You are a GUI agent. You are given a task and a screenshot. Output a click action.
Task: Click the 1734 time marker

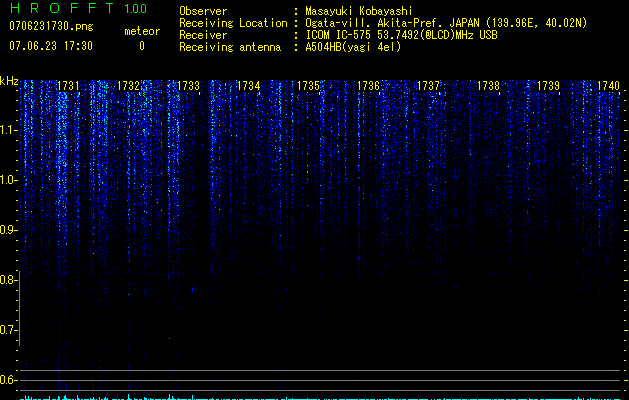[x=248, y=86]
